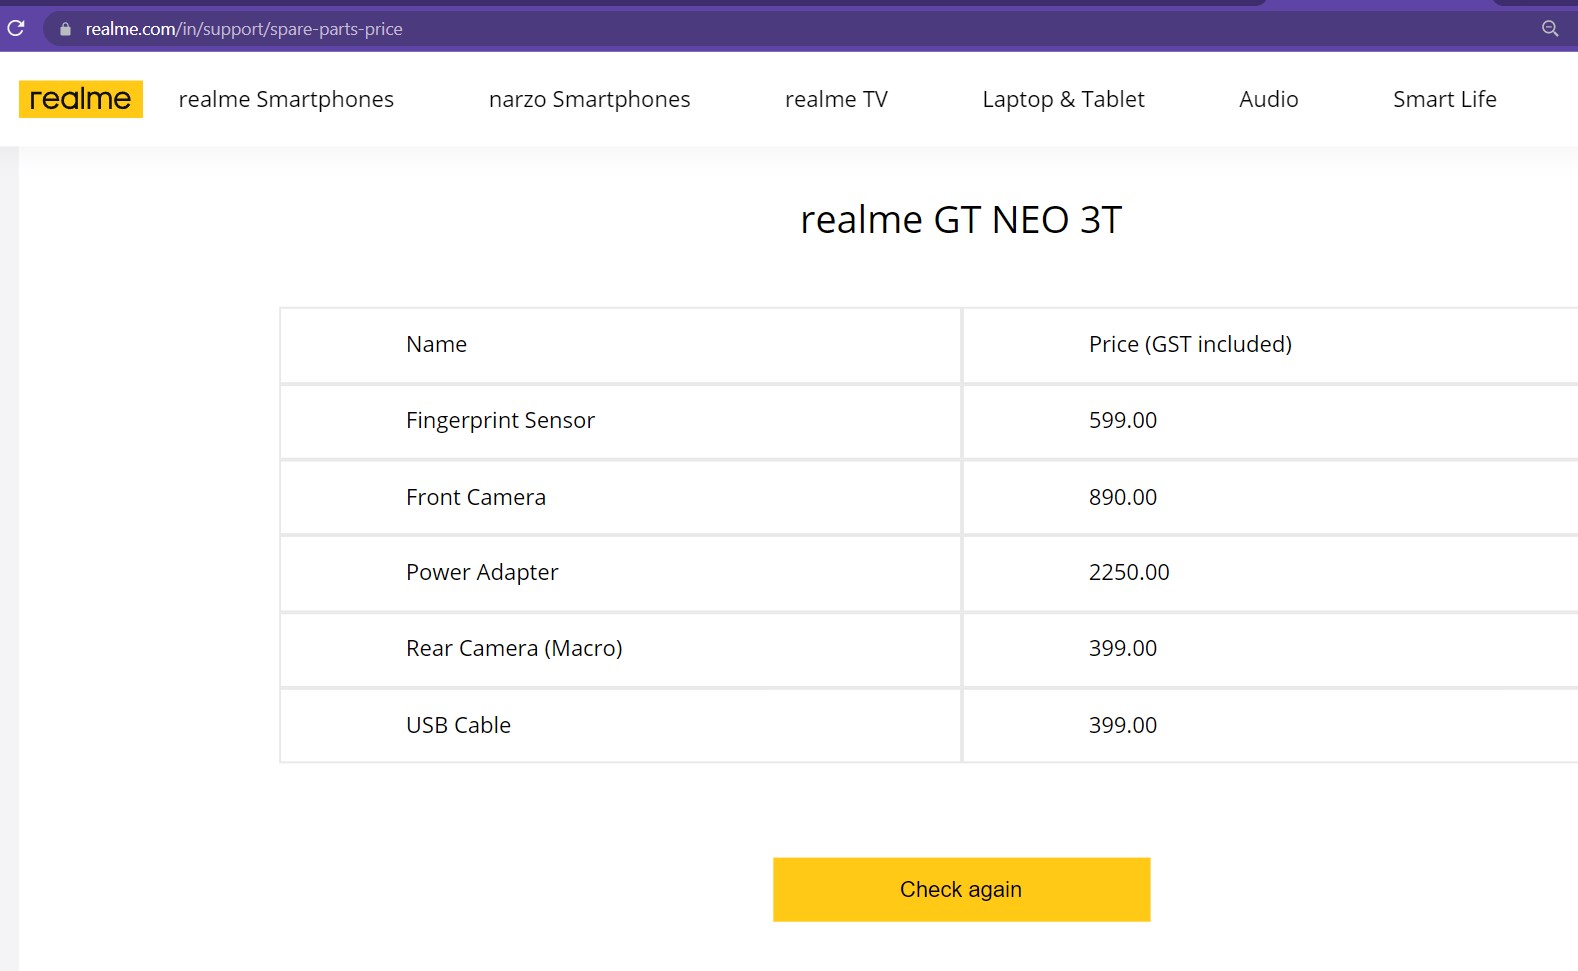Viewport: 1578px width, 971px height.
Task: Click the realme logo
Action: coord(81,99)
